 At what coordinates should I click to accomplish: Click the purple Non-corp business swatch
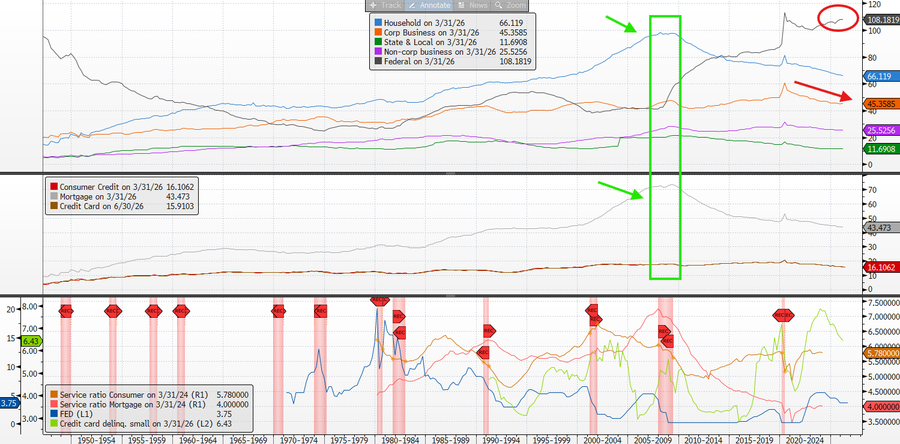click(x=378, y=51)
